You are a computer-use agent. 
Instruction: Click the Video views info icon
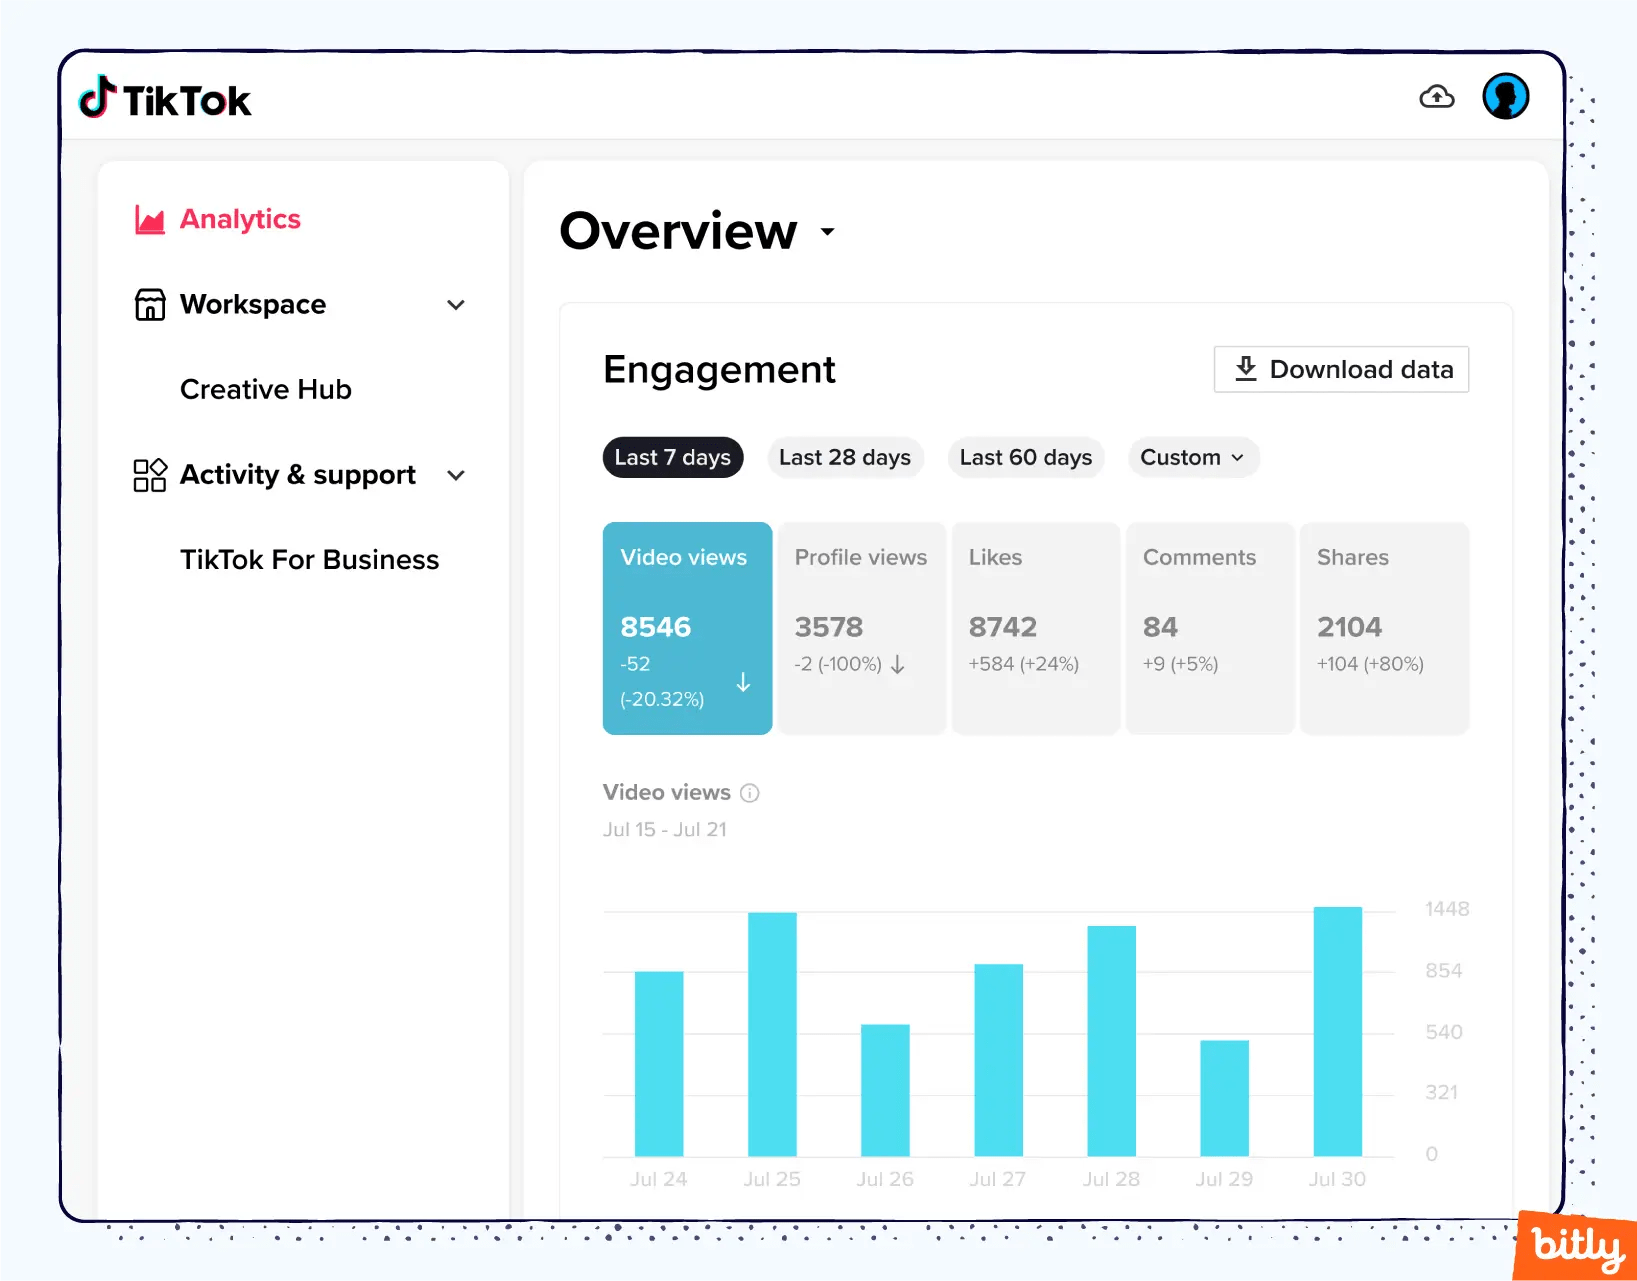[x=749, y=792]
